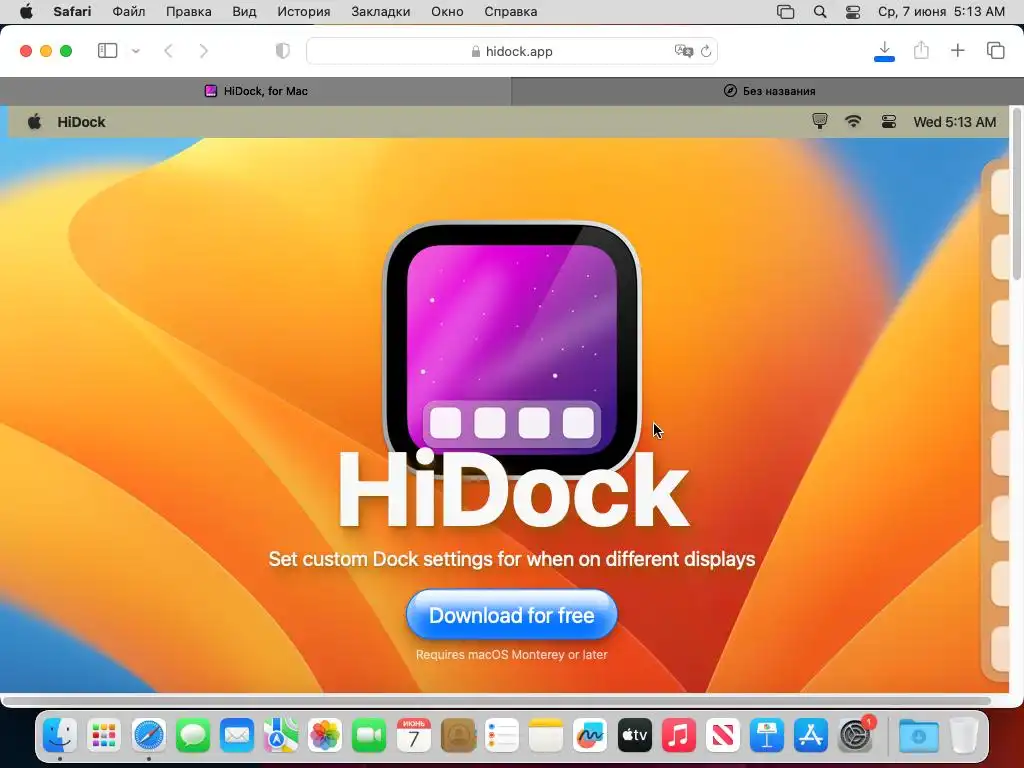Open System Settings from the Dock
This screenshot has width=1024, height=768.
tap(856, 736)
